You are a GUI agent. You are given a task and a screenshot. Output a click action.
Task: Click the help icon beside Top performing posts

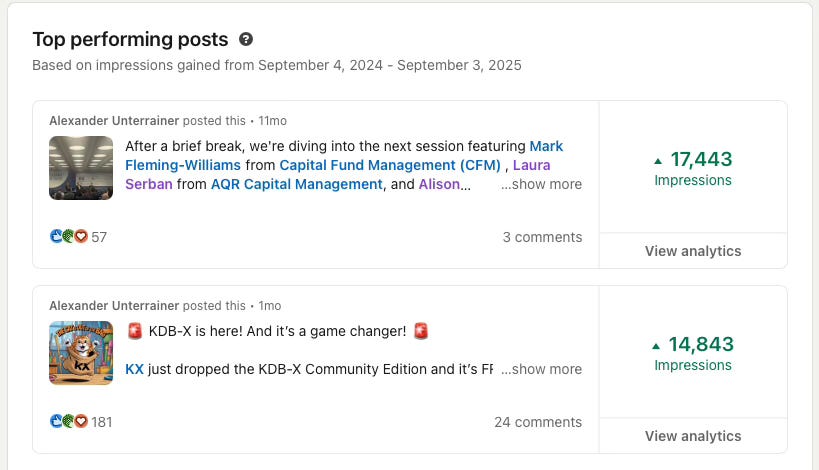[246, 39]
